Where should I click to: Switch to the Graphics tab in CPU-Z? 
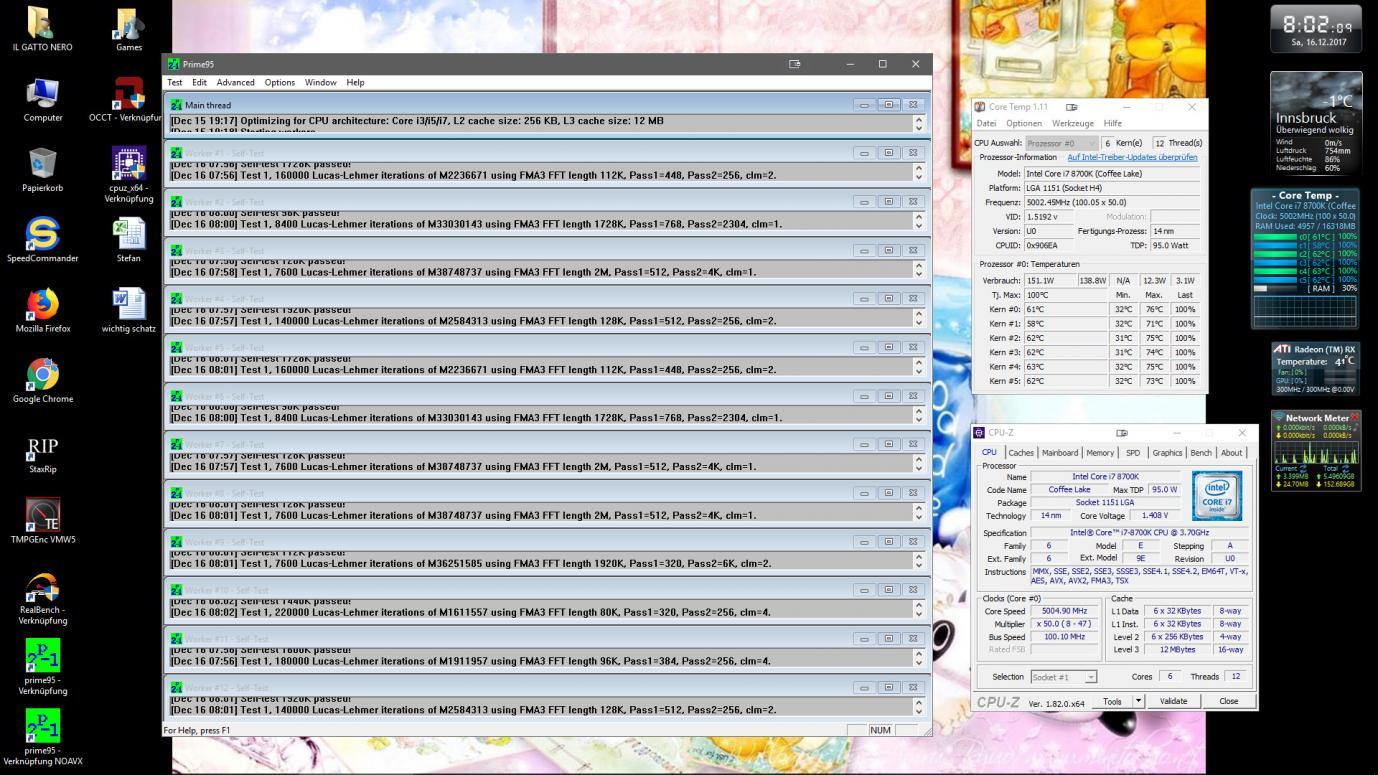point(1167,453)
